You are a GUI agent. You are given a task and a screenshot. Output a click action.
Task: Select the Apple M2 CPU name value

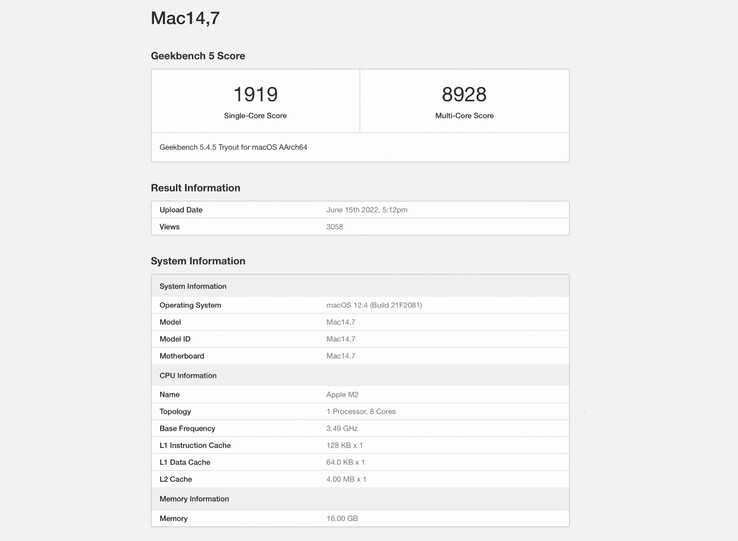[342, 395]
